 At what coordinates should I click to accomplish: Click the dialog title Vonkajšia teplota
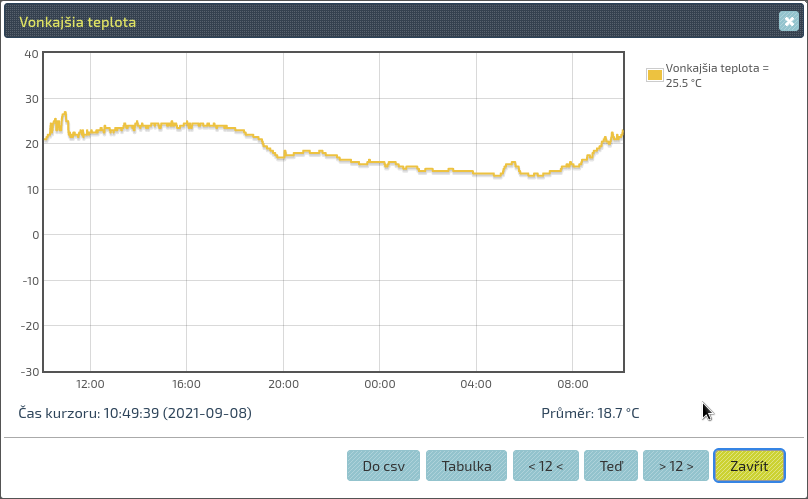pos(78,22)
